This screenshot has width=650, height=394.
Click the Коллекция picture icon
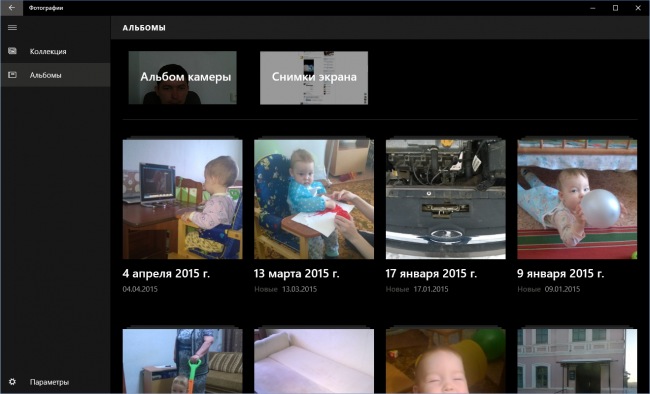point(12,51)
